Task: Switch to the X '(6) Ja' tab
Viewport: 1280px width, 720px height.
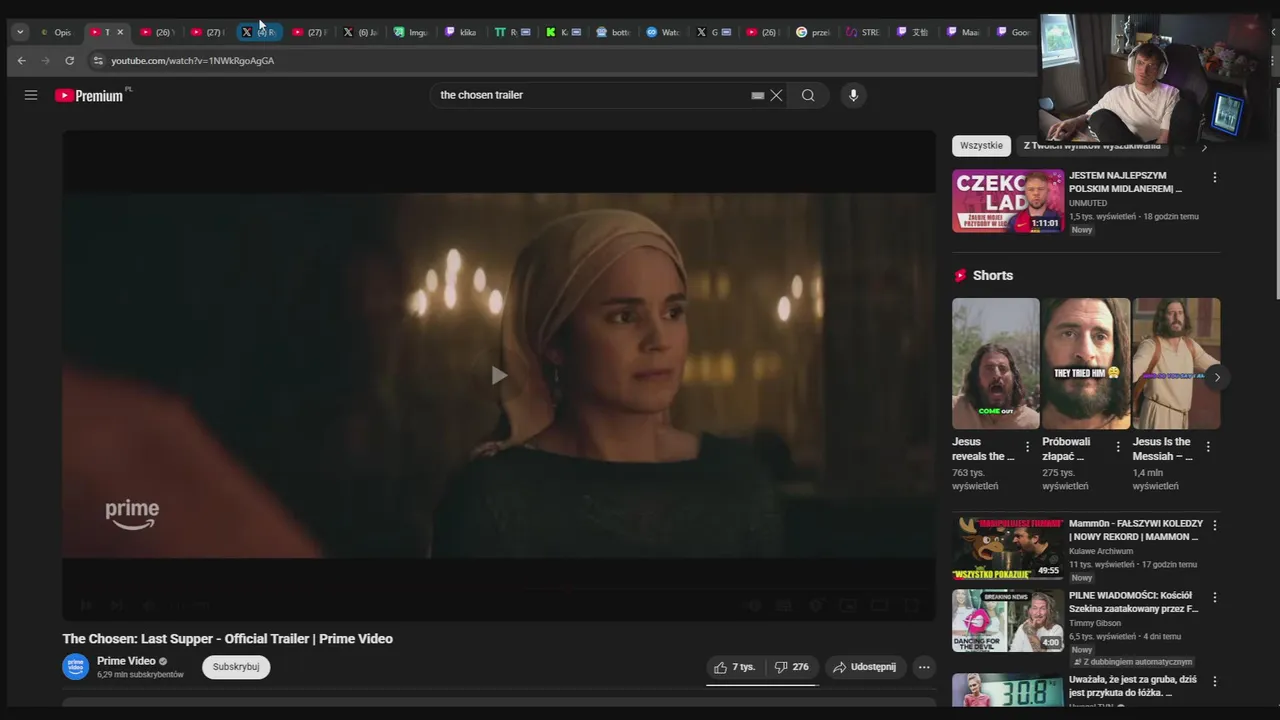Action: click(361, 32)
